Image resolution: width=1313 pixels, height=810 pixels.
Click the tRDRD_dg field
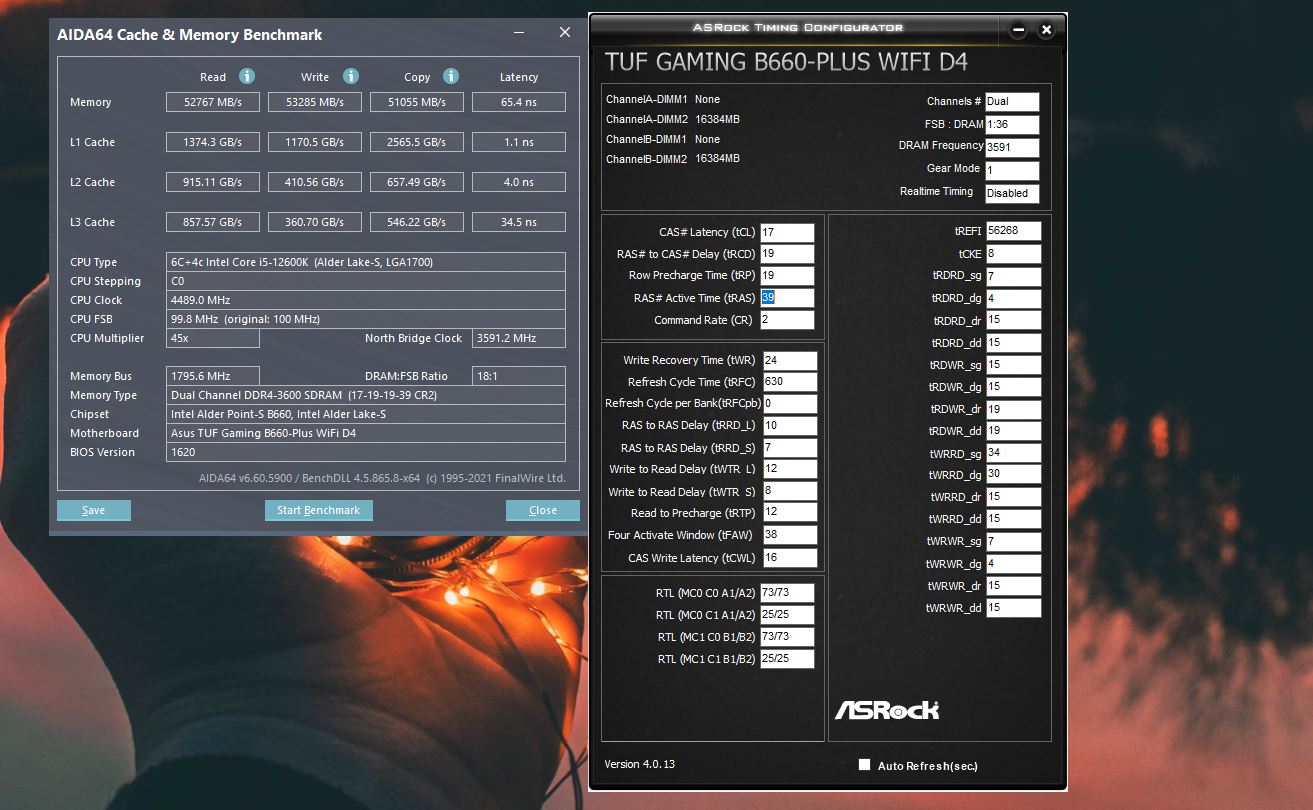tap(1014, 298)
